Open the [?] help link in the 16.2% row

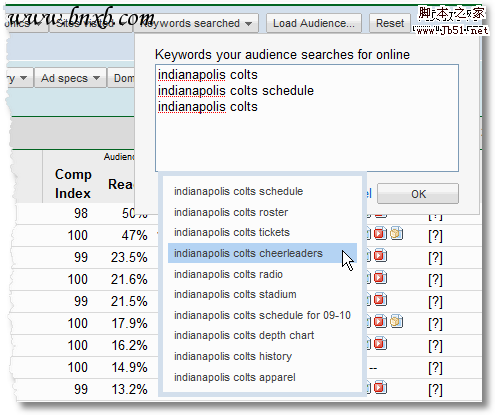435,346
